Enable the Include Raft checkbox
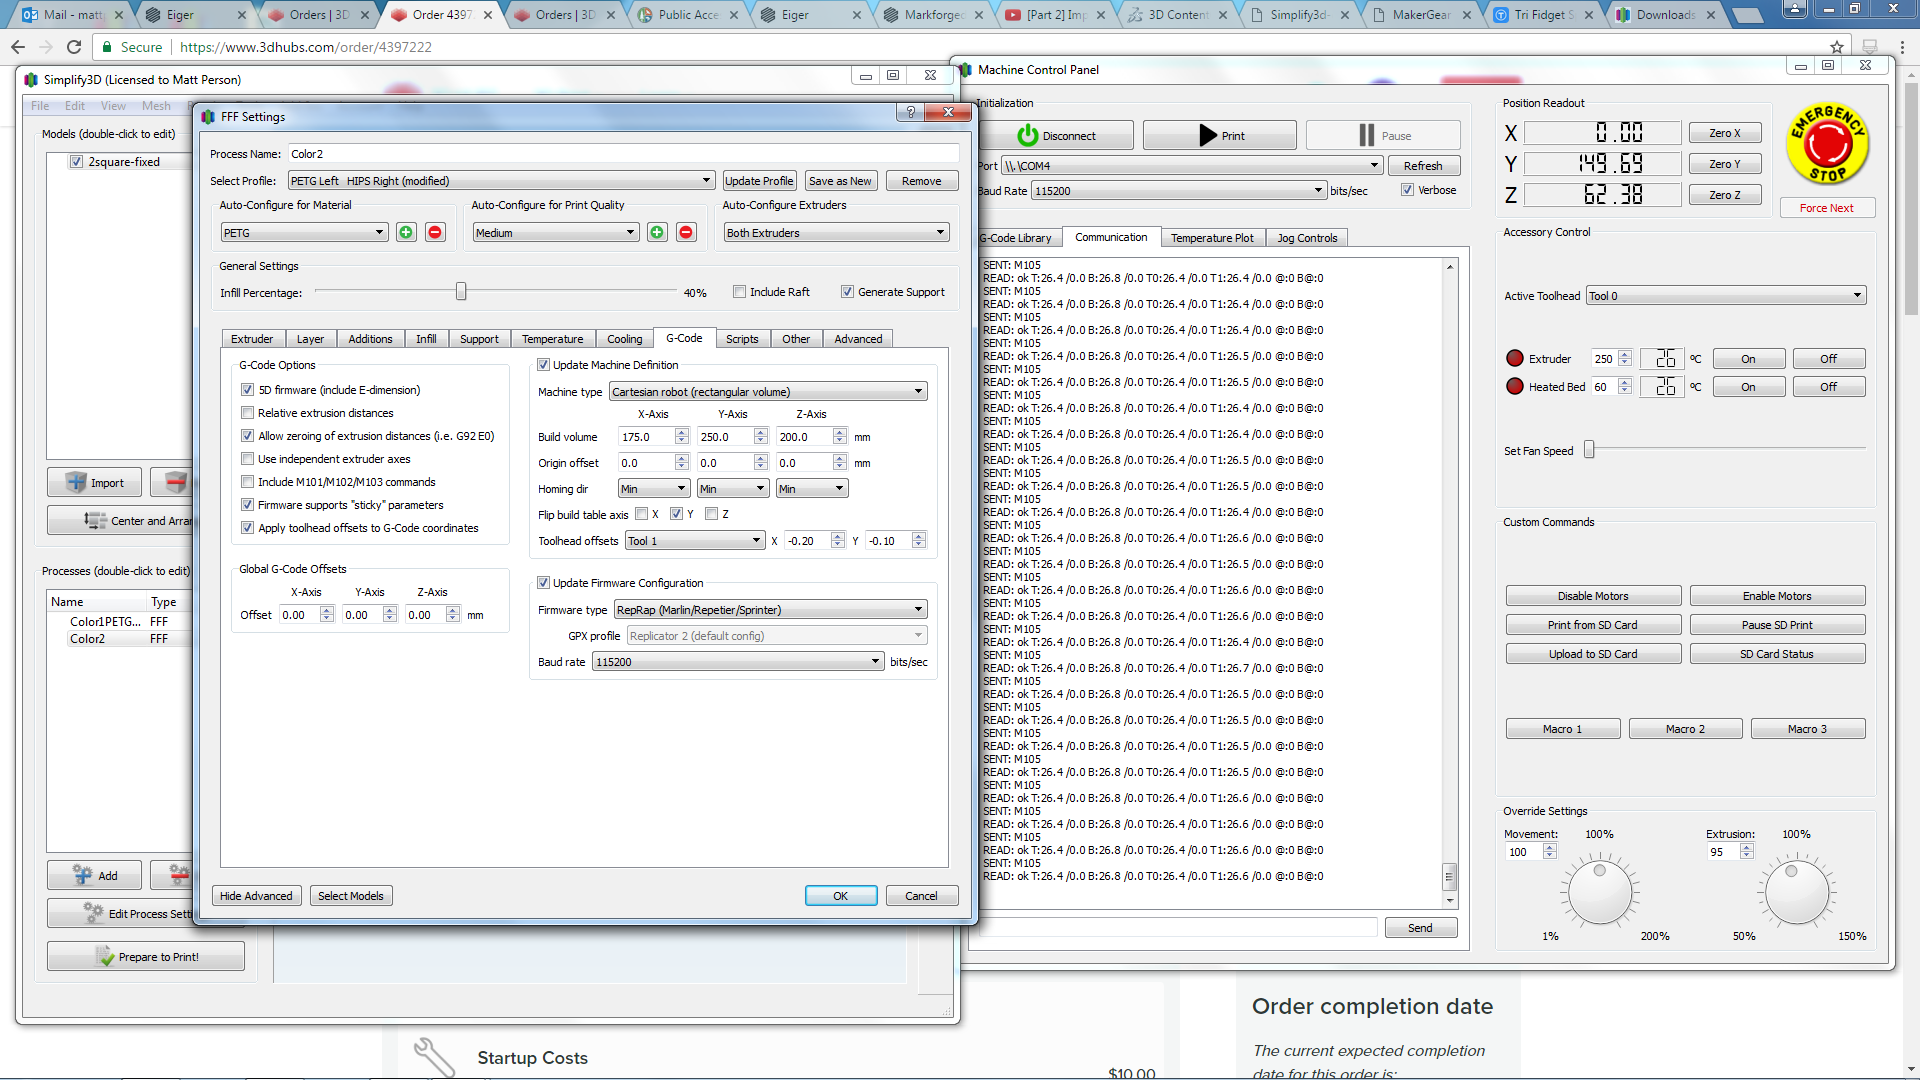Image resolution: width=1920 pixels, height=1080 pixels. [740, 292]
